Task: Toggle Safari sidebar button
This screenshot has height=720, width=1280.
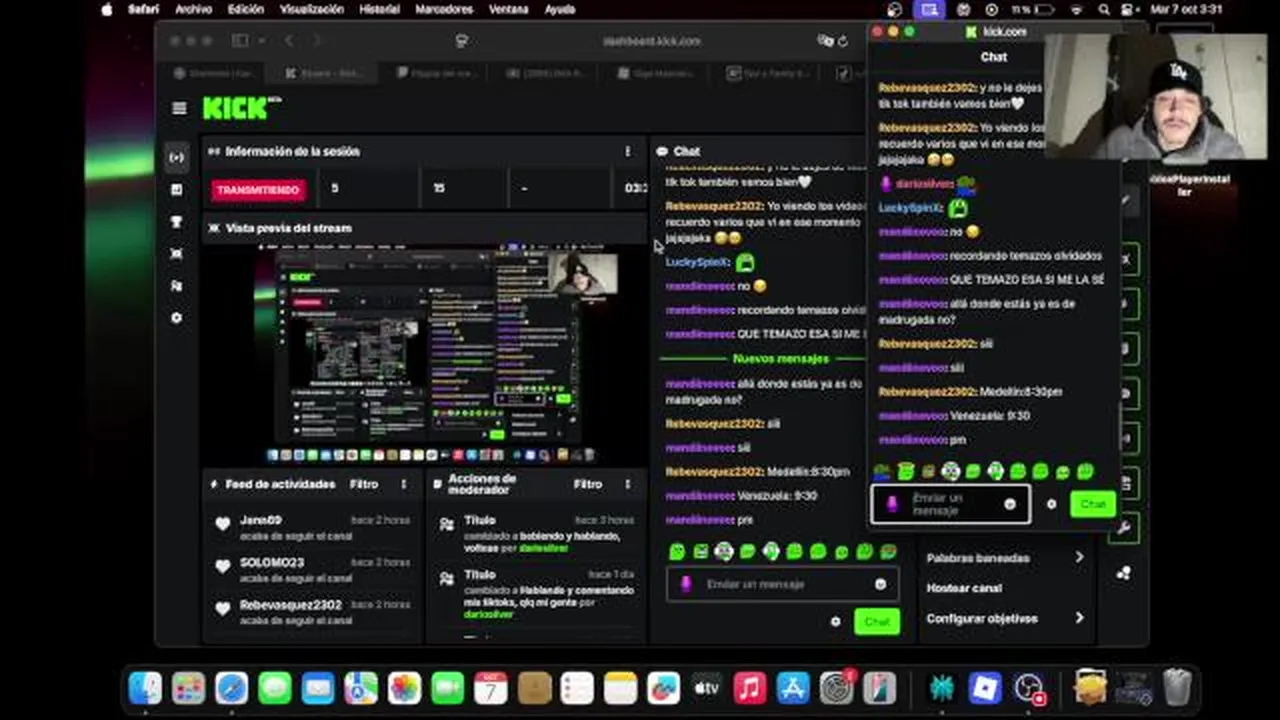Action: (240, 41)
